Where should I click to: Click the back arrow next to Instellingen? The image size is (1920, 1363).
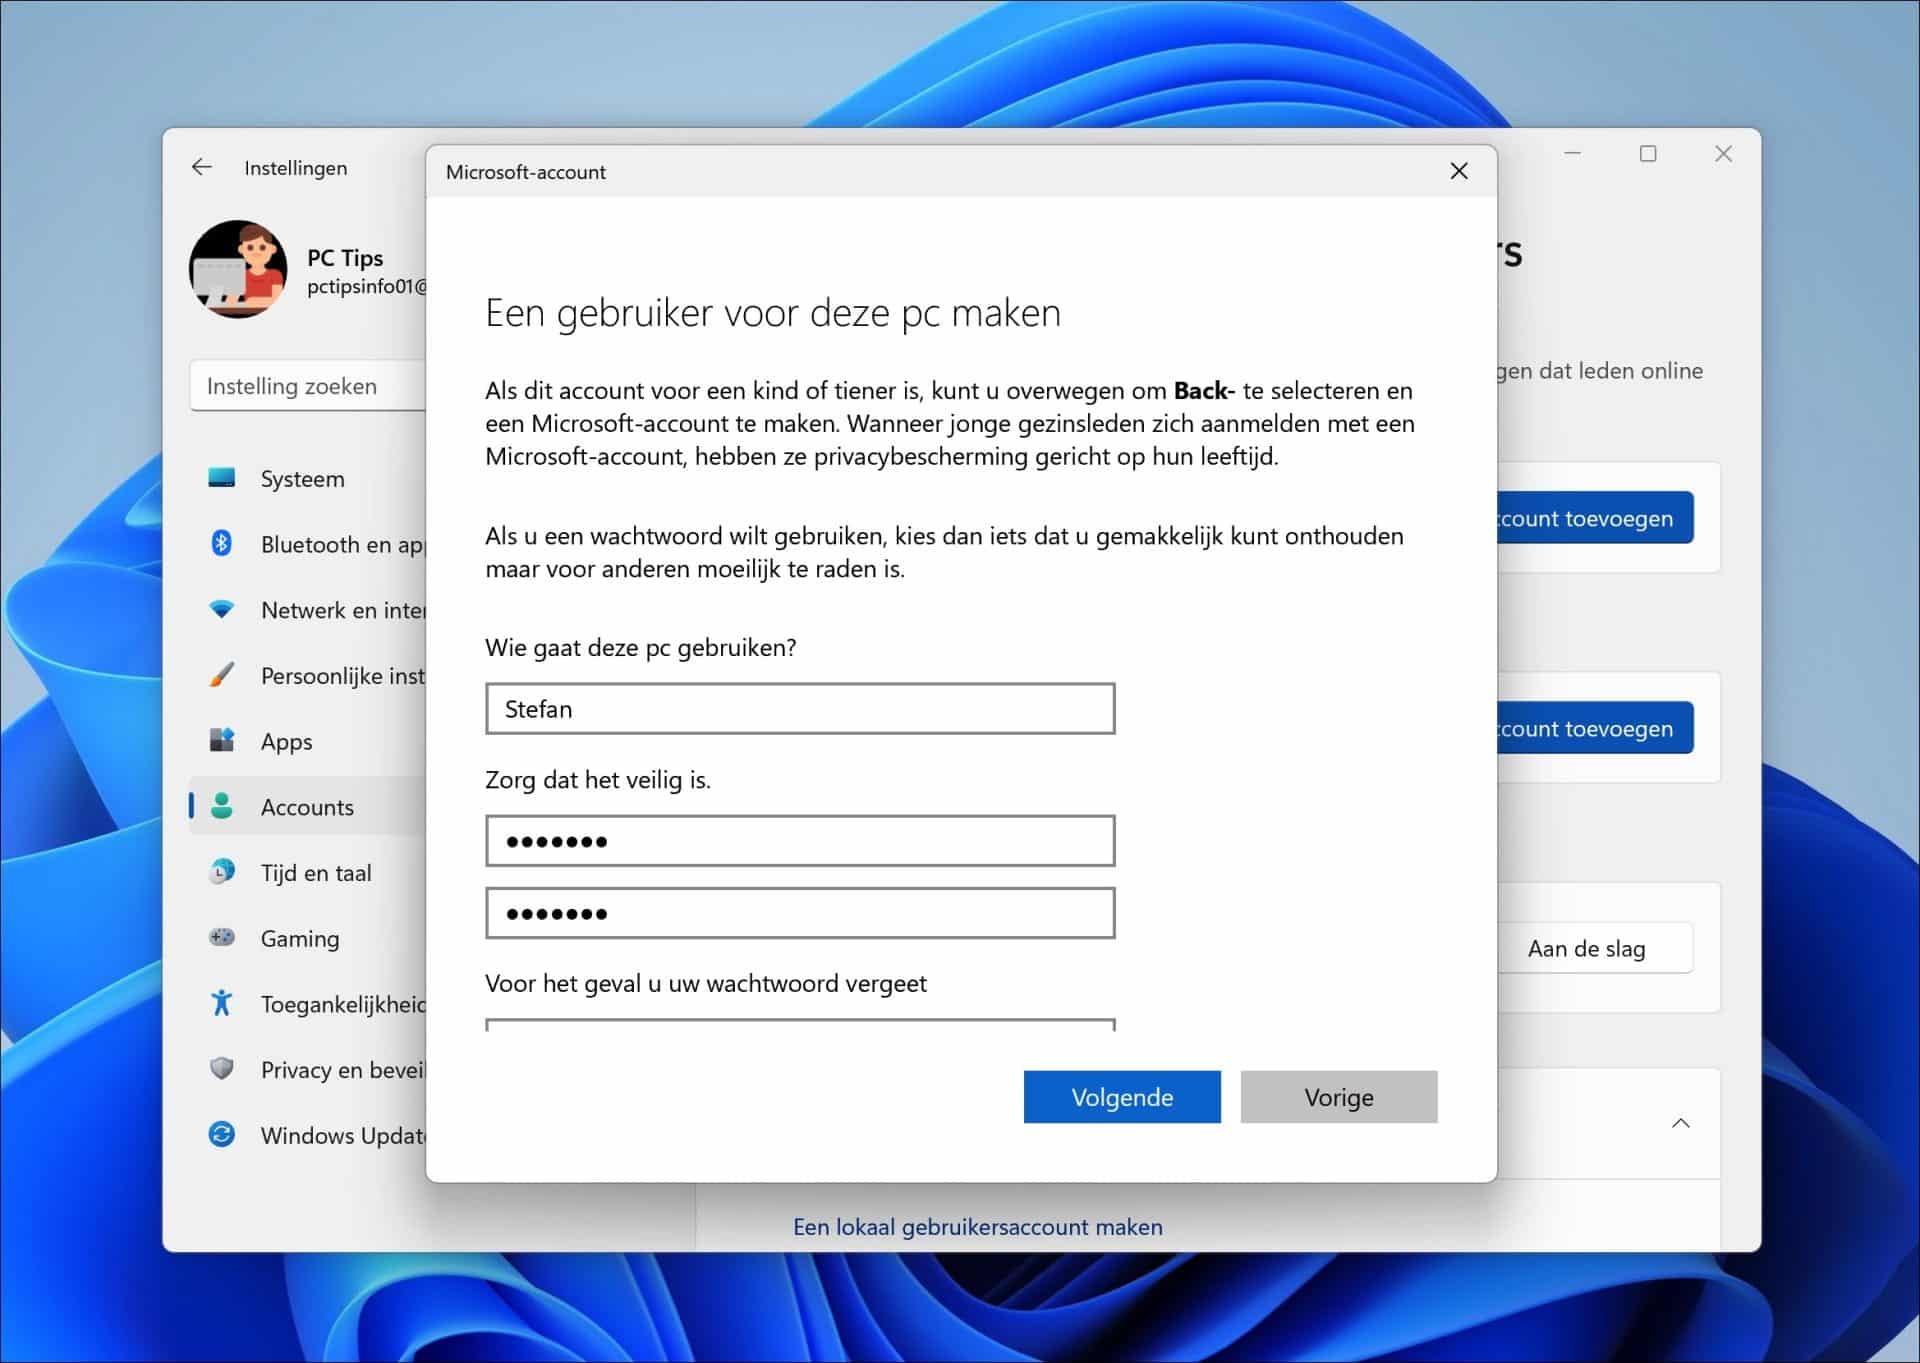point(202,167)
